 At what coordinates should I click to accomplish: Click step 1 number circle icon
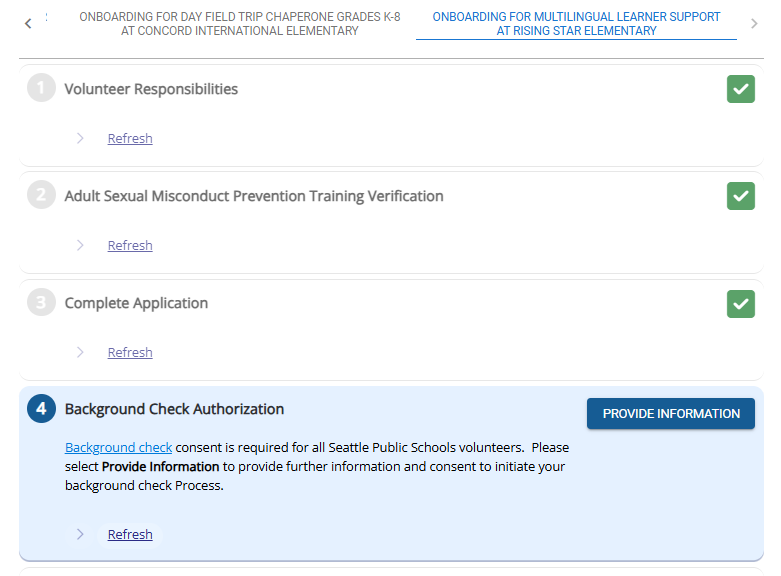41,89
